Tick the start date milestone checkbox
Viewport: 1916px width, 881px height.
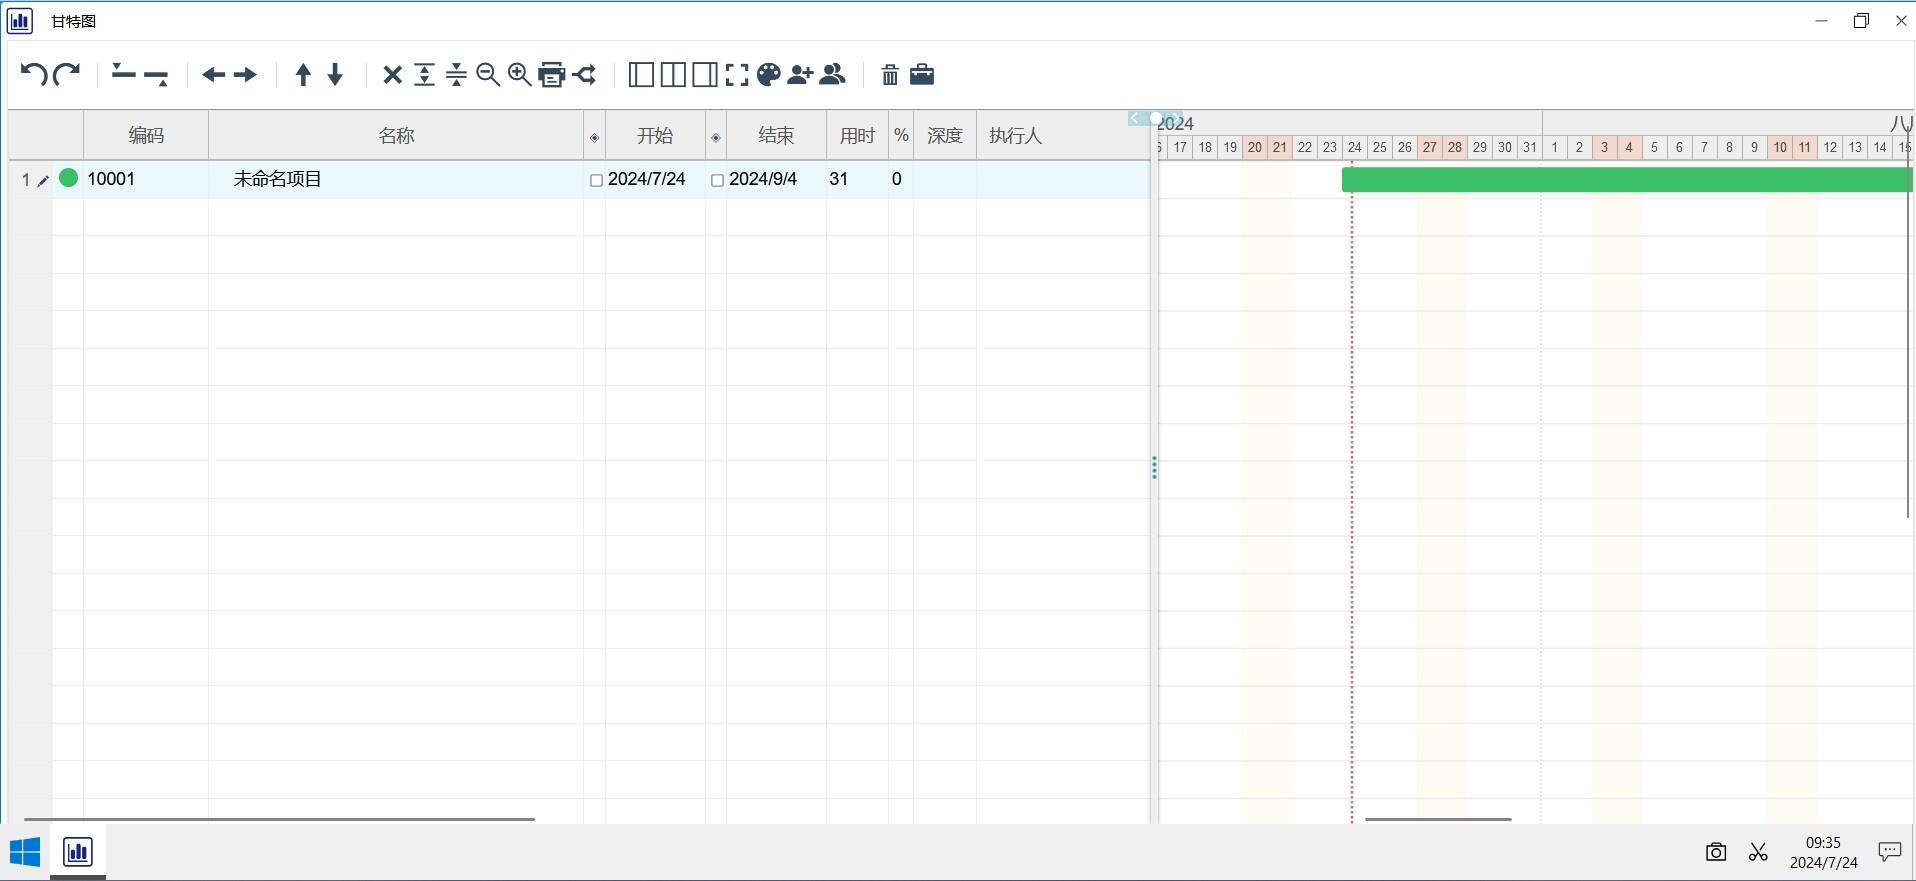pos(596,181)
